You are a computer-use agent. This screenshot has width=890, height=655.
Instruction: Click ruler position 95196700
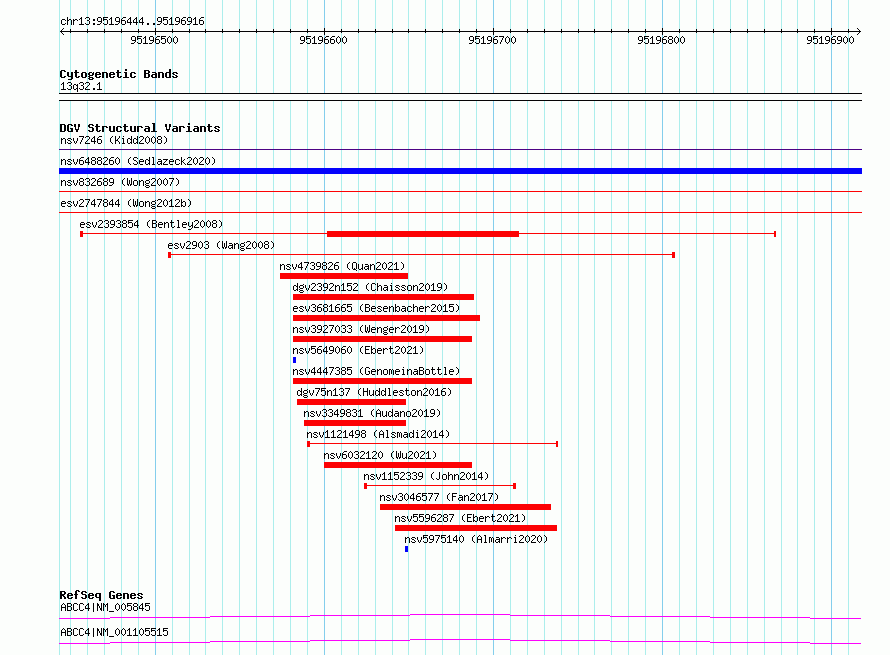(493, 40)
